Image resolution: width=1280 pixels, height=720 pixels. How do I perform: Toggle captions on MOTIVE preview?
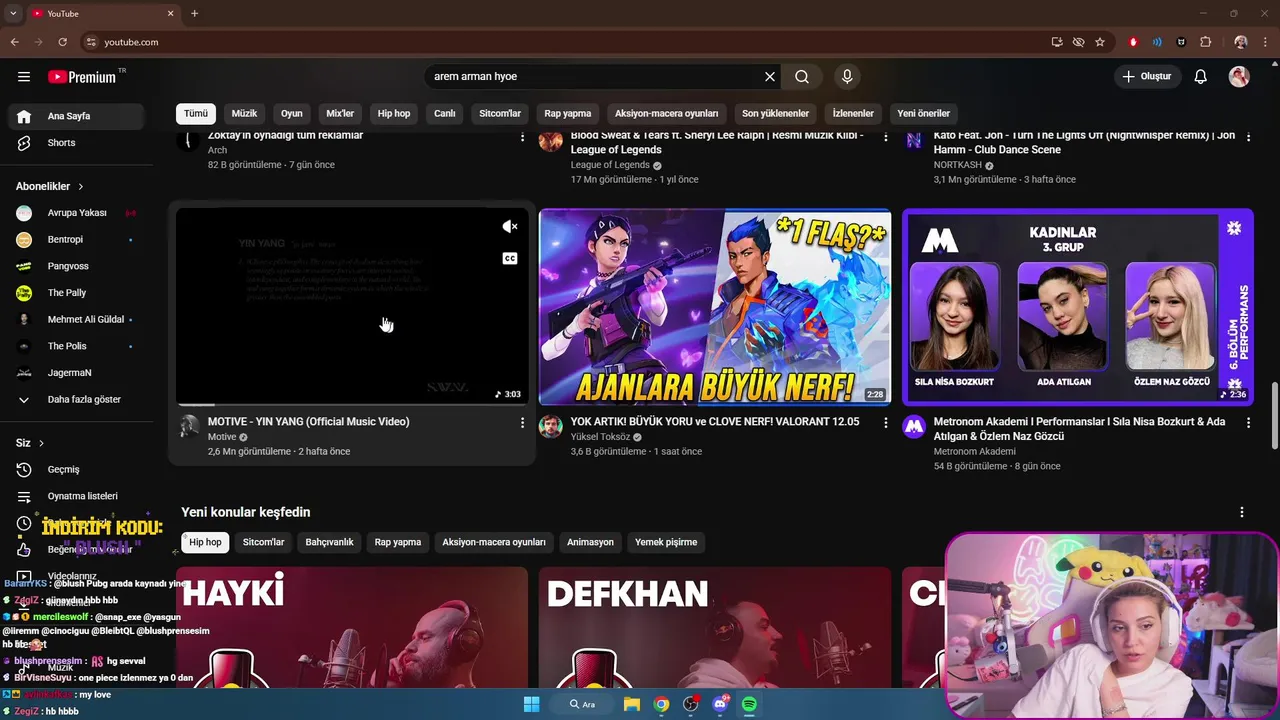pos(510,259)
